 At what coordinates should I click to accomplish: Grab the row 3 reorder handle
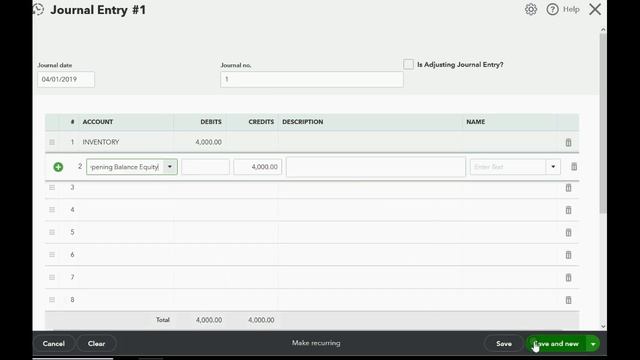(x=52, y=187)
